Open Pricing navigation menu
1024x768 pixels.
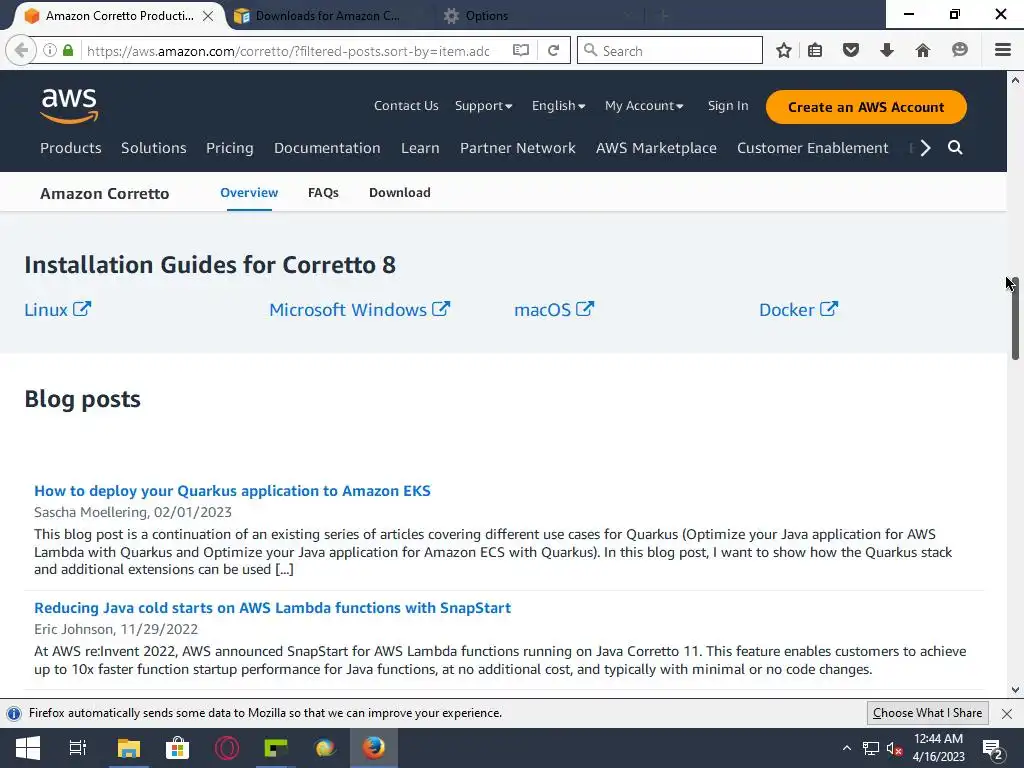coord(229,148)
